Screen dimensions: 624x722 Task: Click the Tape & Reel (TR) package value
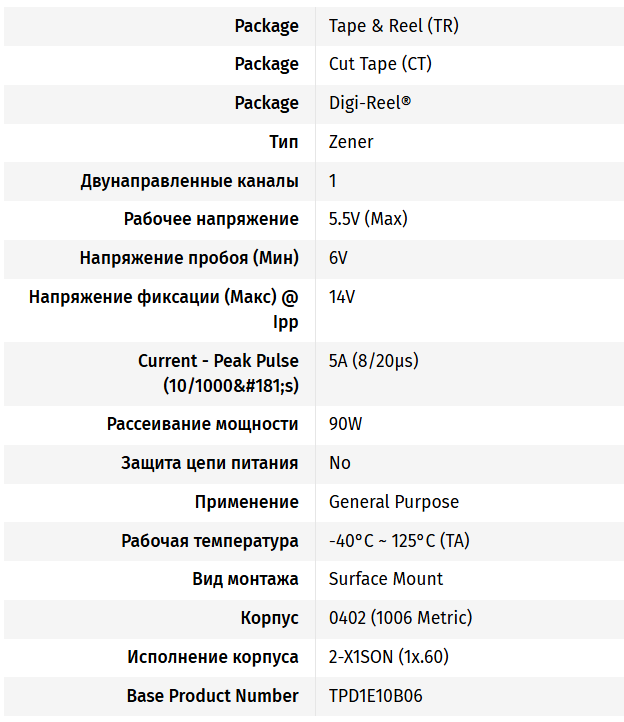pyautogui.click(x=393, y=26)
